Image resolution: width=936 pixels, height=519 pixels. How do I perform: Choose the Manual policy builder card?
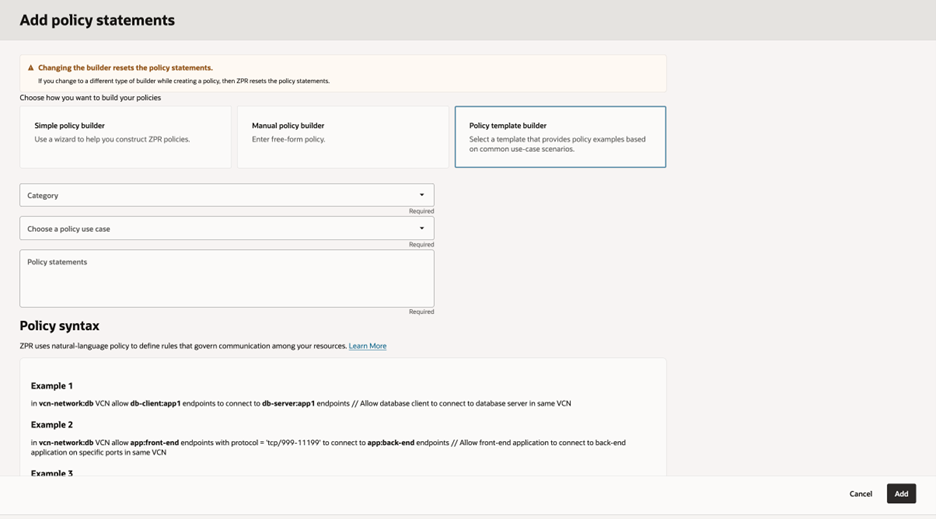(x=342, y=136)
